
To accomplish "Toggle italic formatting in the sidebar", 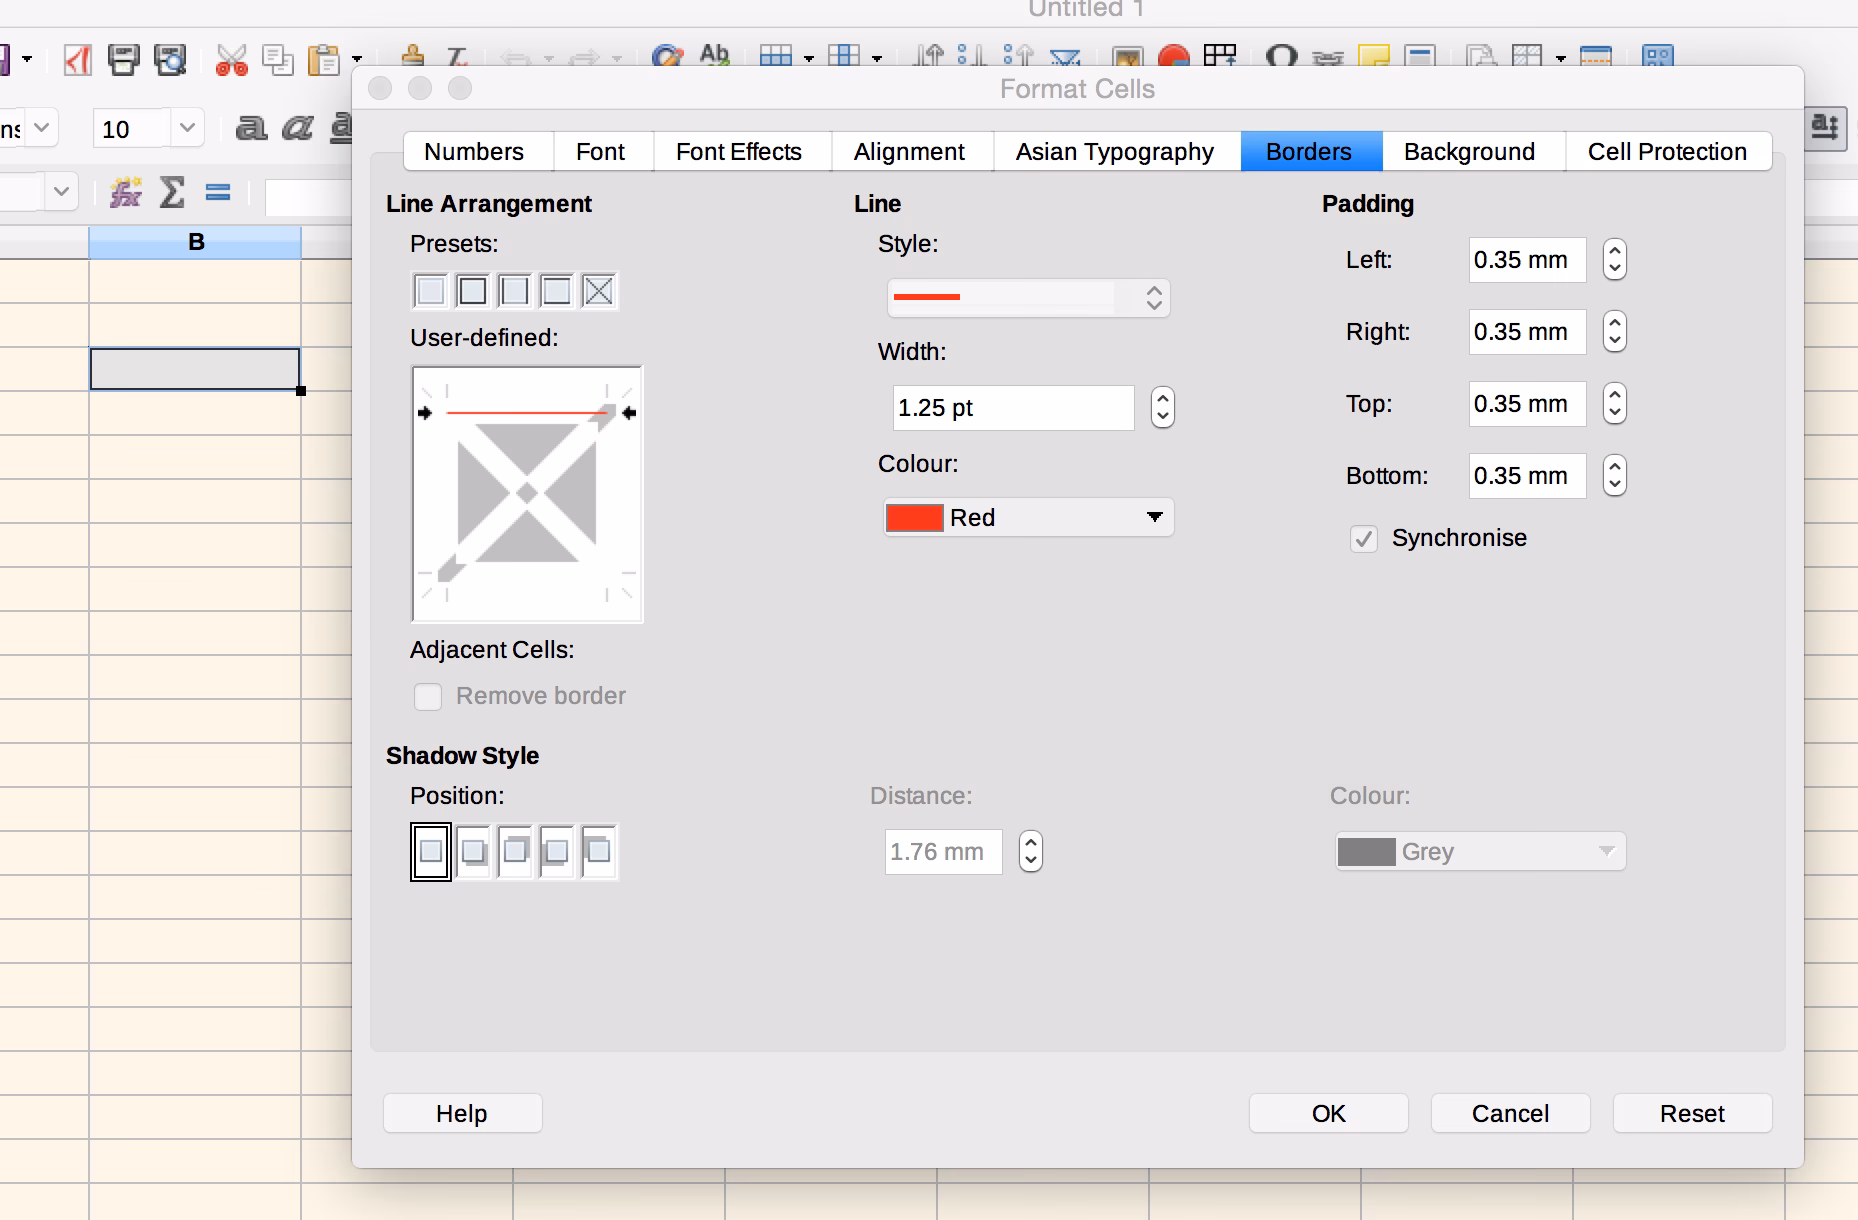I will [x=296, y=128].
